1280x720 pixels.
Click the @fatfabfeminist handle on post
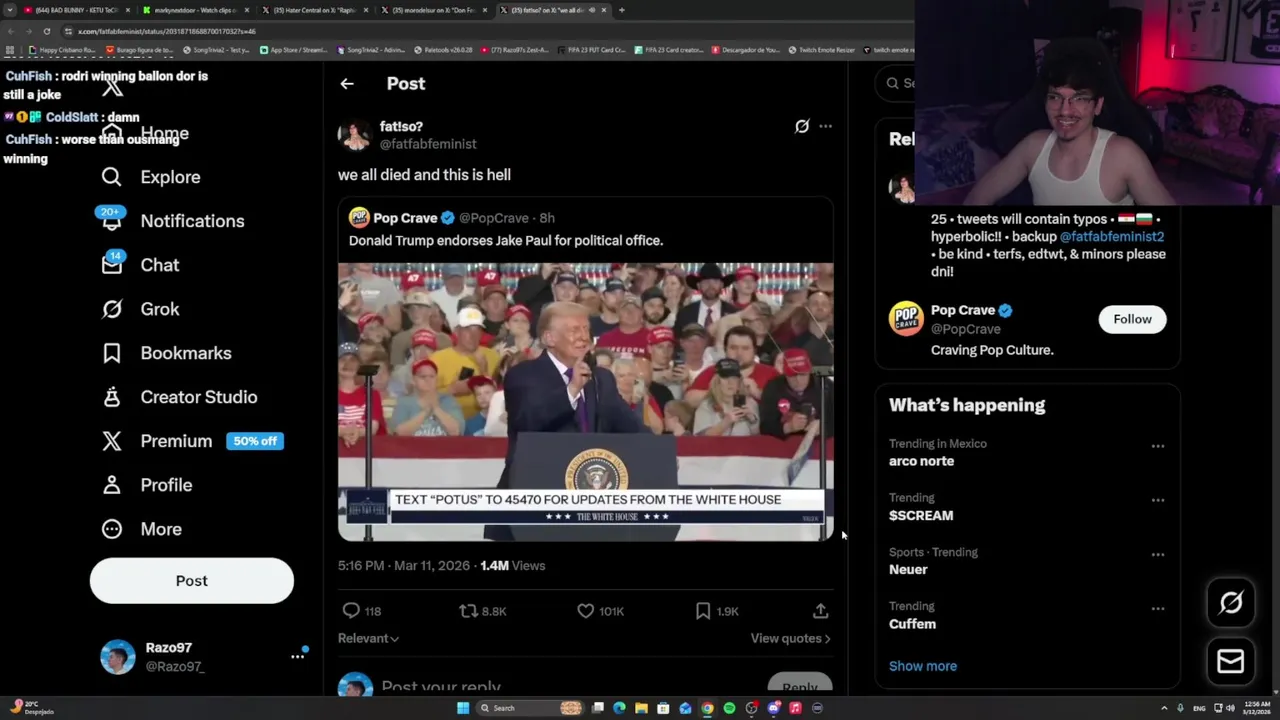[x=428, y=144]
